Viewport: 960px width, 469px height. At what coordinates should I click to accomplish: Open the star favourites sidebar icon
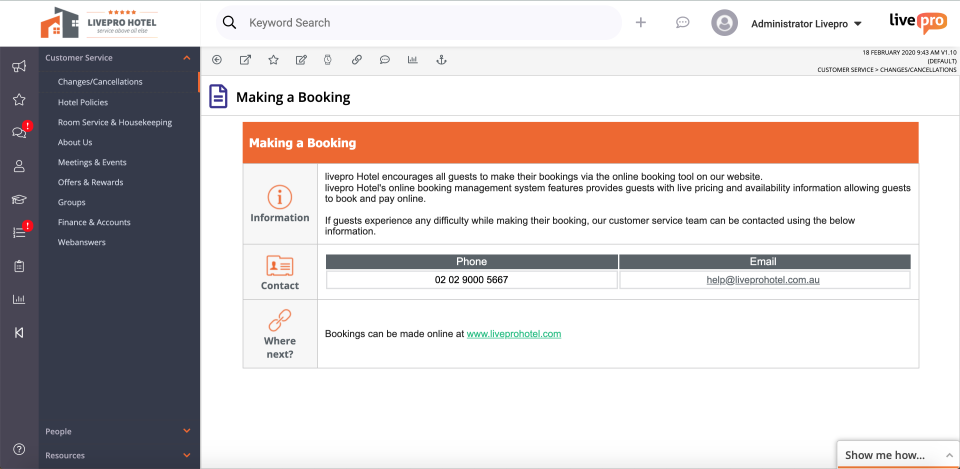pos(19,99)
